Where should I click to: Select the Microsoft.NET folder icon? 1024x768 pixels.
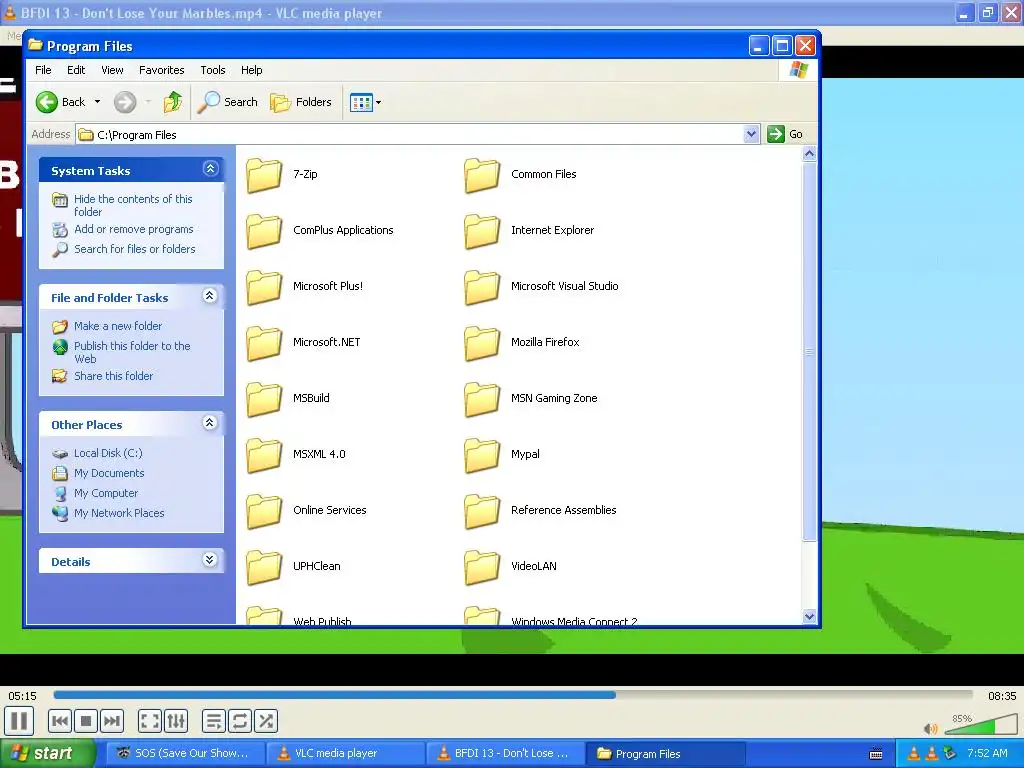click(x=264, y=344)
